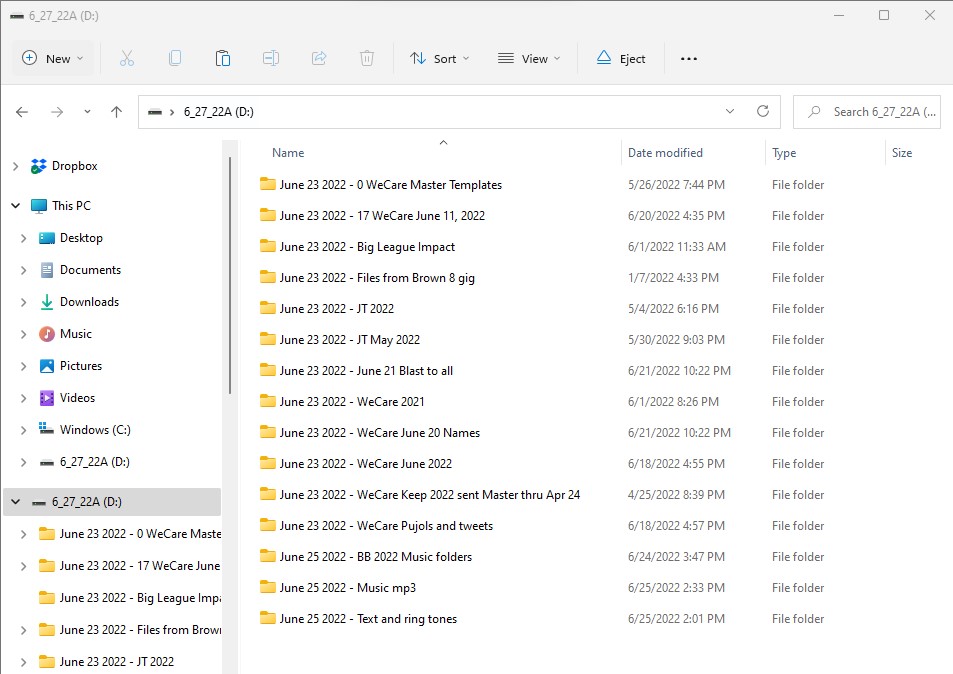Select the 'Big League Impact' folder in list
This screenshot has width=953, height=674.
367,247
